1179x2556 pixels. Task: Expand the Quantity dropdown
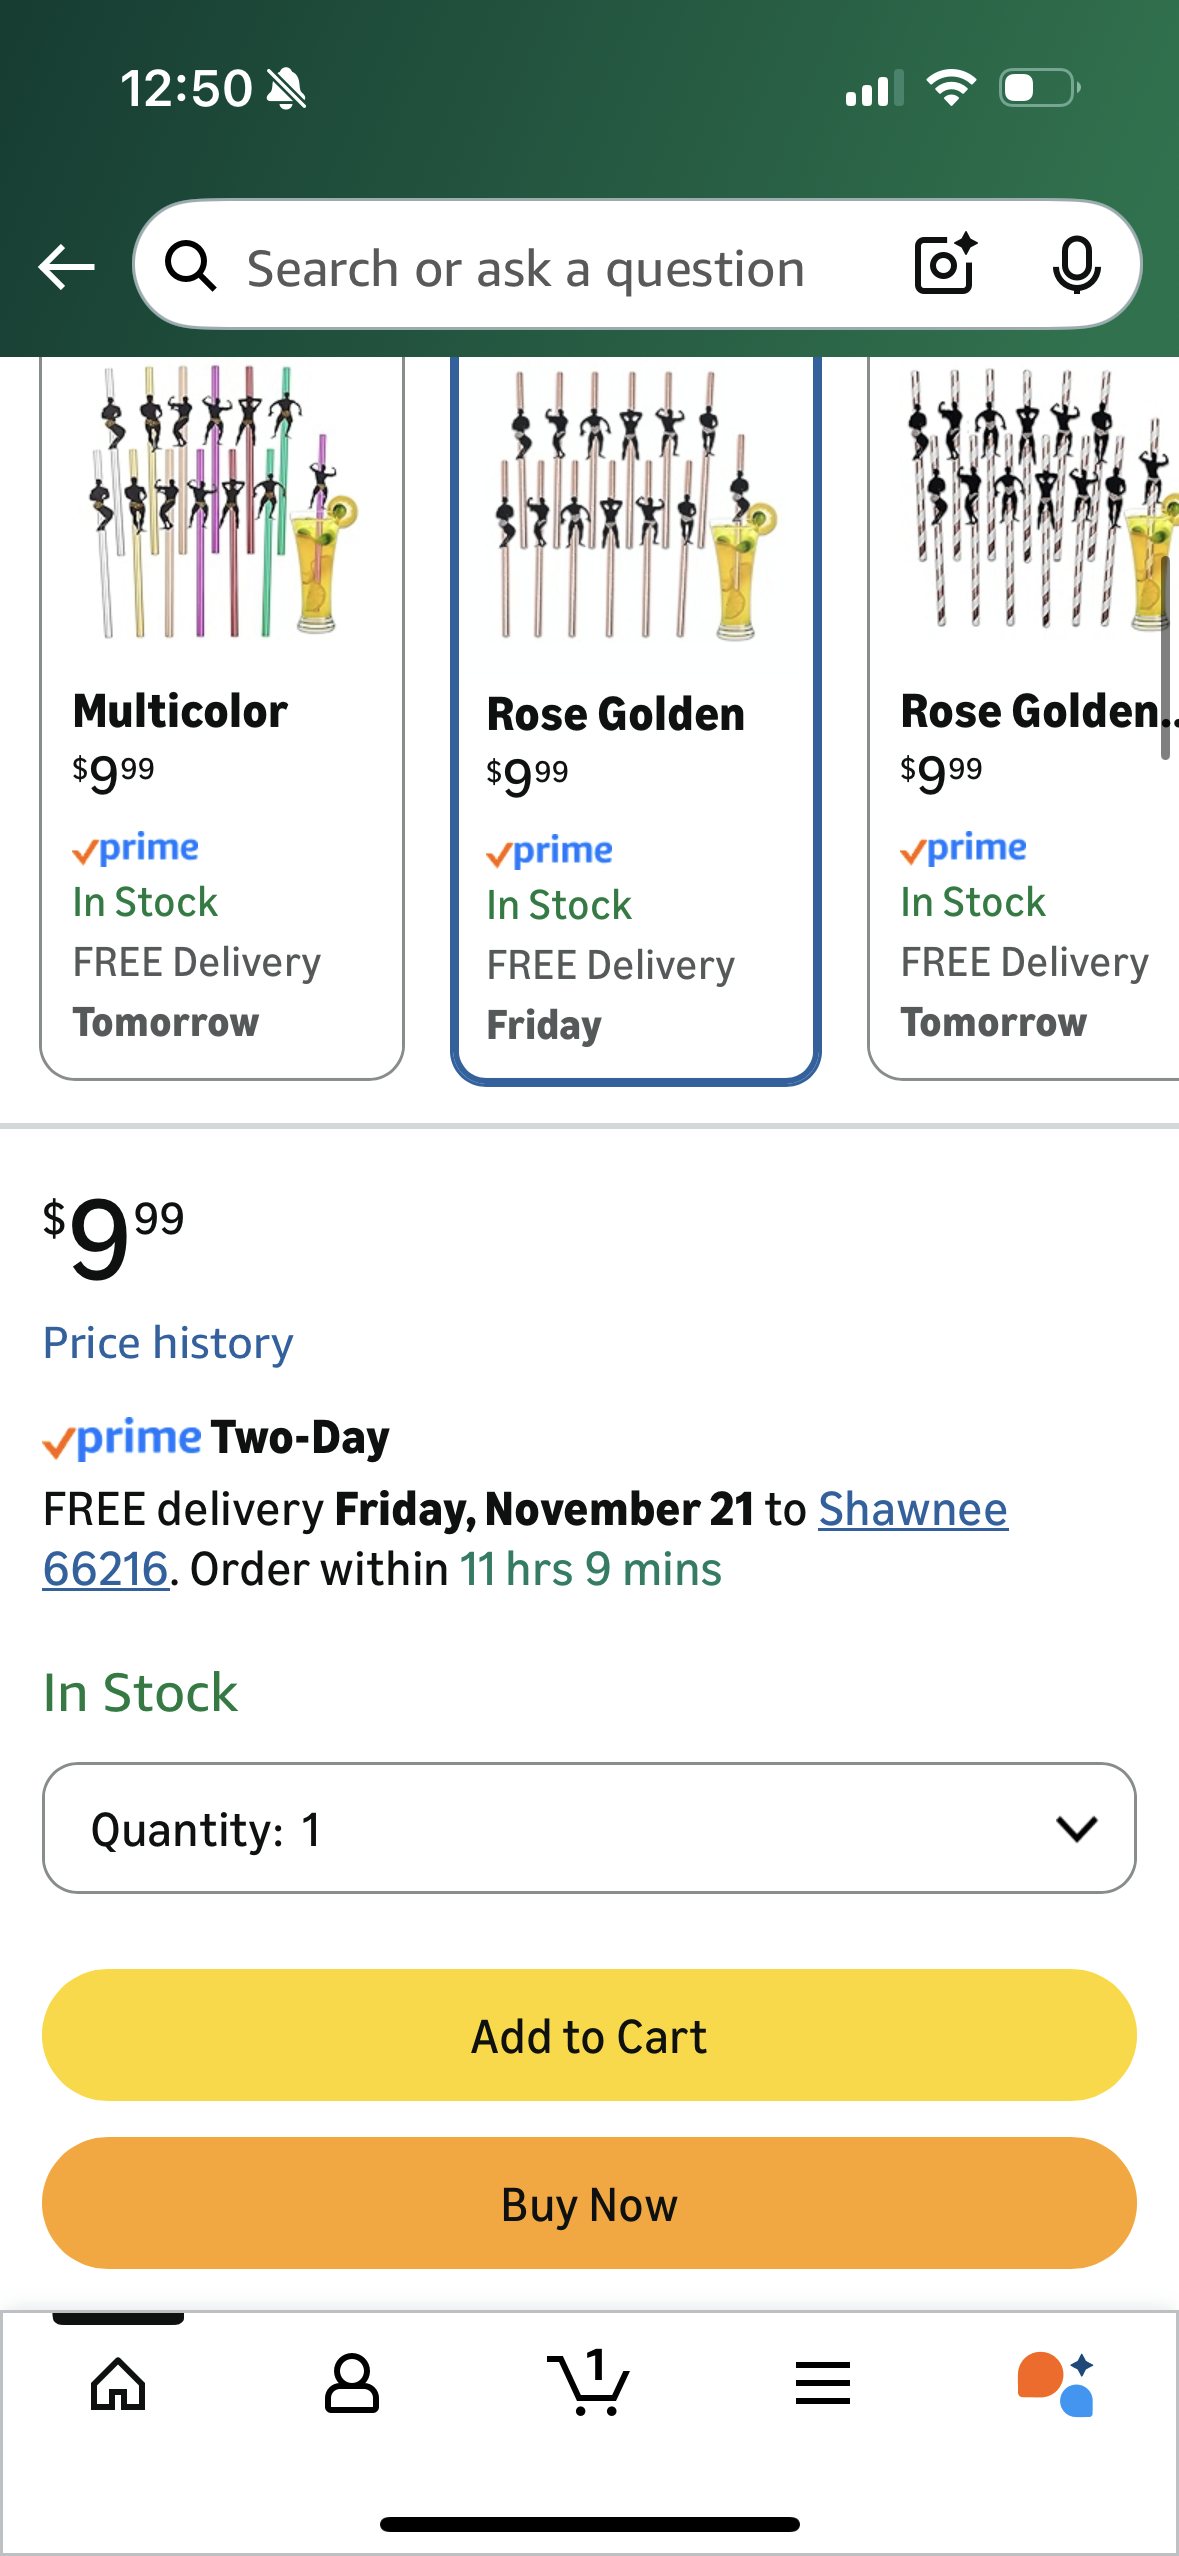click(589, 1828)
